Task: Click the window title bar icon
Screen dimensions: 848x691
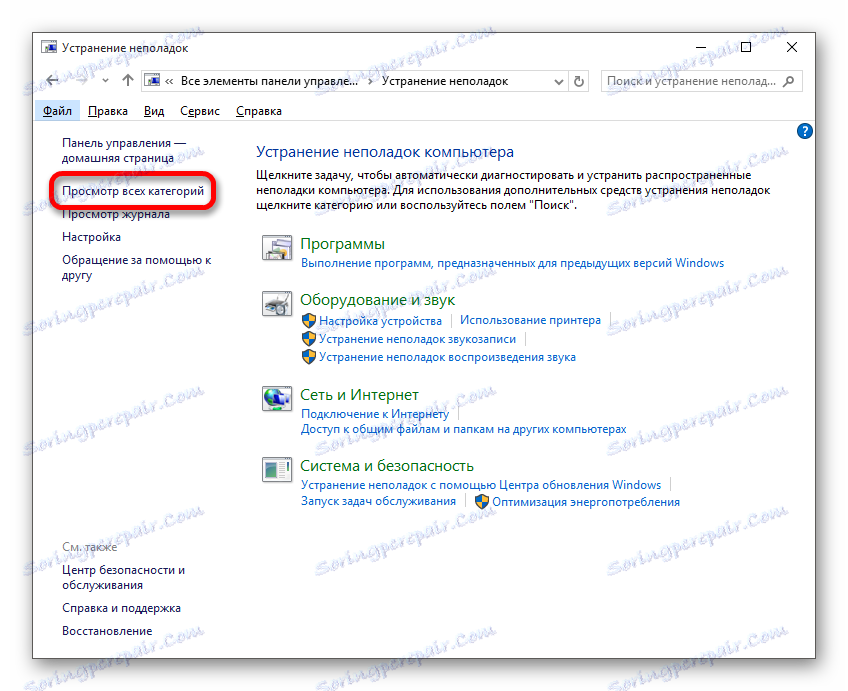Action: tap(49, 48)
